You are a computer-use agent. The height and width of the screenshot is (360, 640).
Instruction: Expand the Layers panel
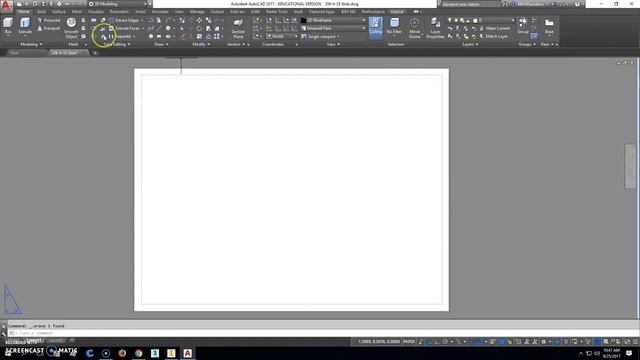(470, 44)
